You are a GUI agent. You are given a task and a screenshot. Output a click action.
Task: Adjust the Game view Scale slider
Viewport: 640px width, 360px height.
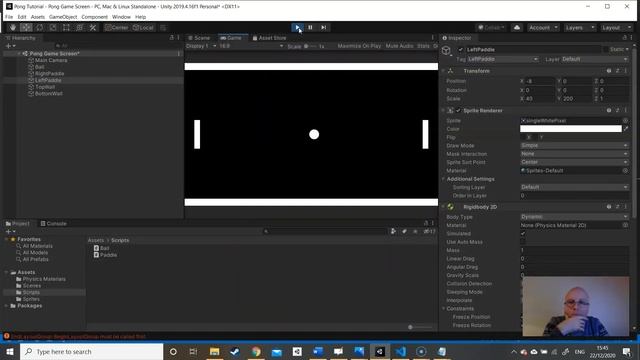point(310,46)
